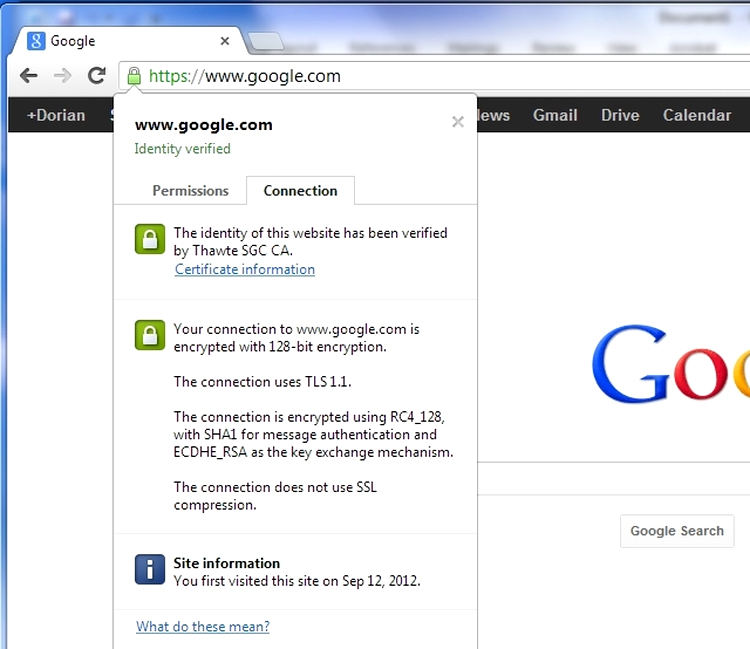The height and width of the screenshot is (649, 750).
Task: Close the site info popup
Action: pos(458,122)
